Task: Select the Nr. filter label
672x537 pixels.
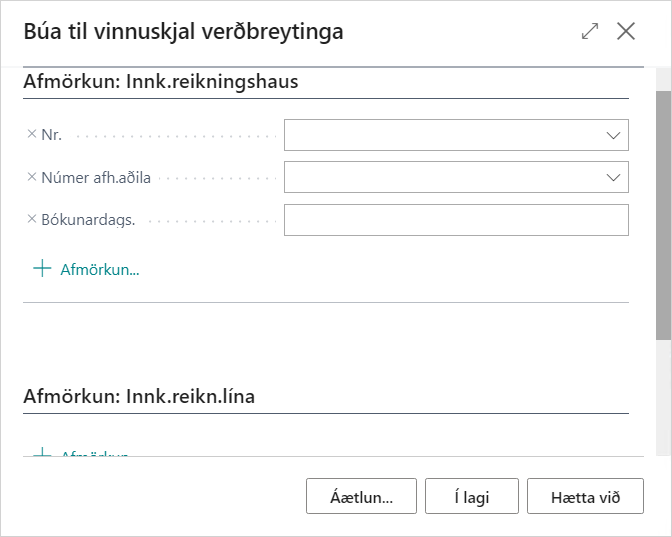Action: point(52,135)
